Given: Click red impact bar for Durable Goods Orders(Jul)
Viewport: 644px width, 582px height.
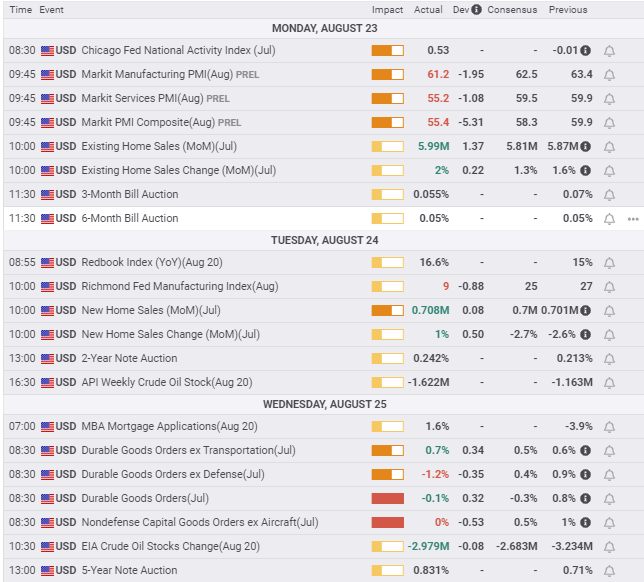Looking at the screenshot, I should (x=387, y=498).
